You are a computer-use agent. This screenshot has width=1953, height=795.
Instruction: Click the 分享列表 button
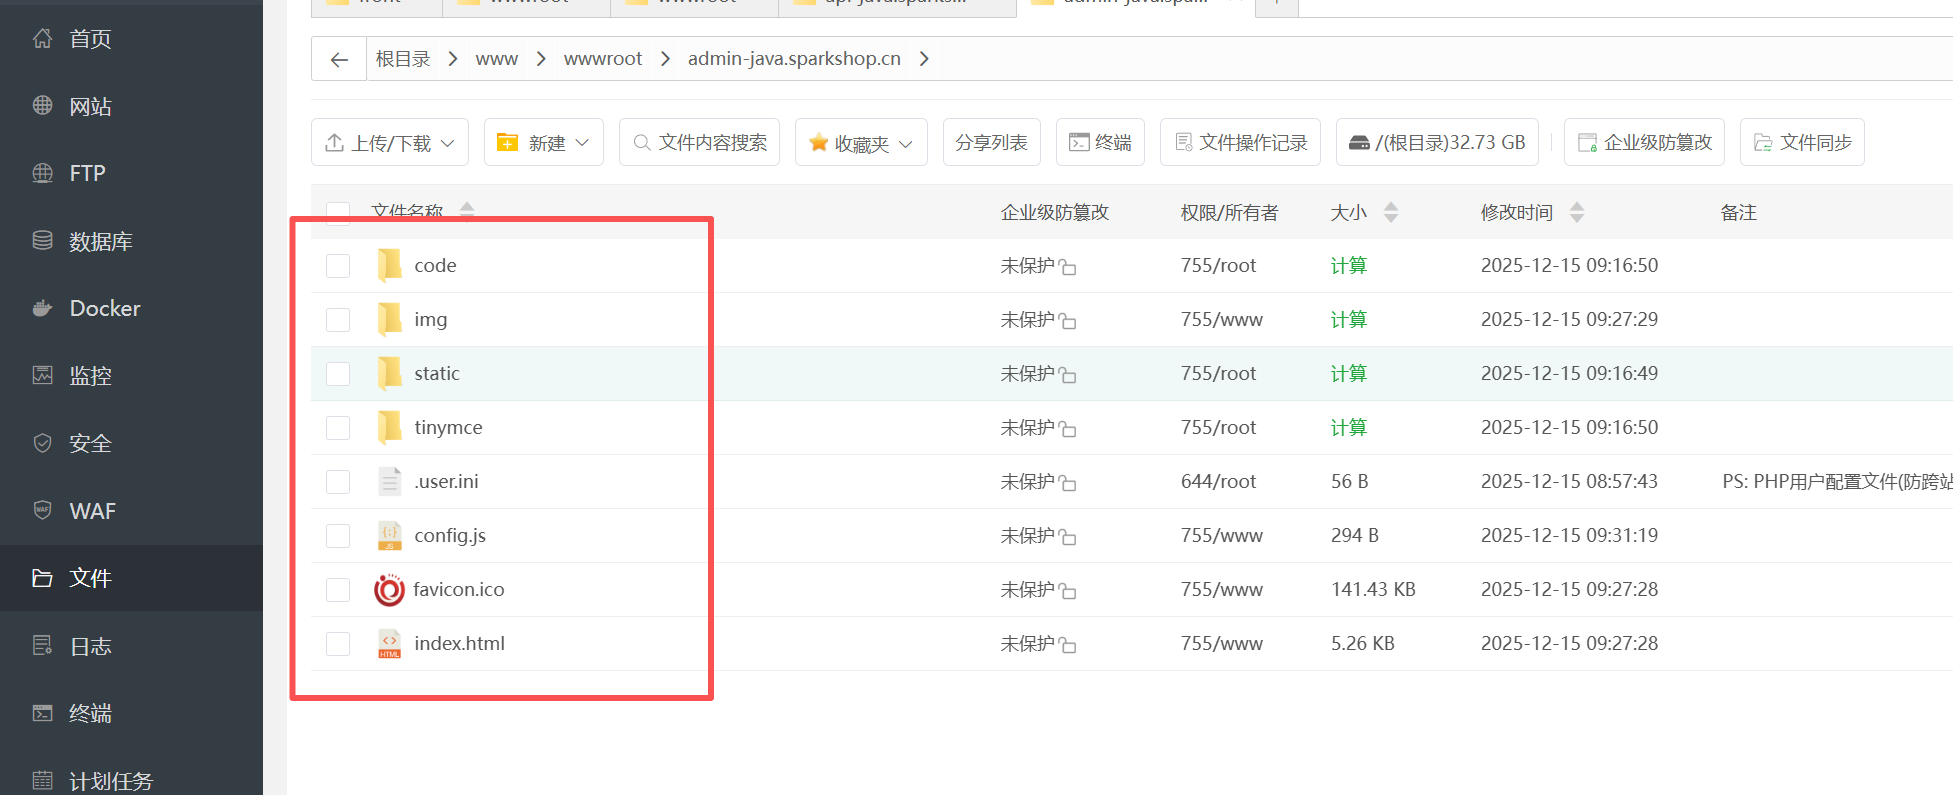pos(991,143)
